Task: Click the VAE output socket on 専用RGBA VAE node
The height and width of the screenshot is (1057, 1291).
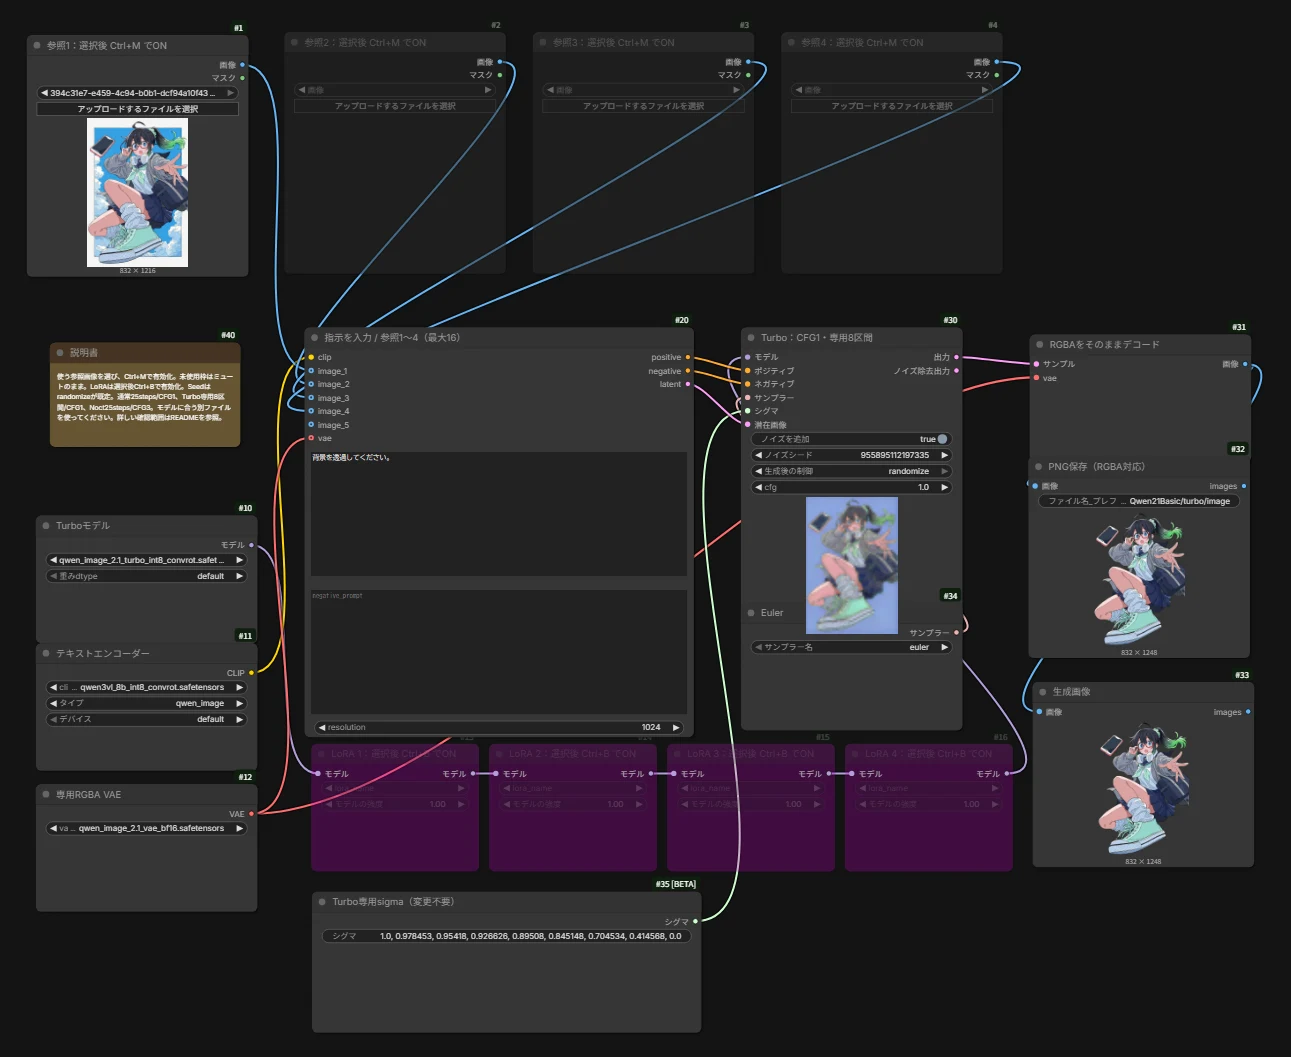Action: click(251, 814)
